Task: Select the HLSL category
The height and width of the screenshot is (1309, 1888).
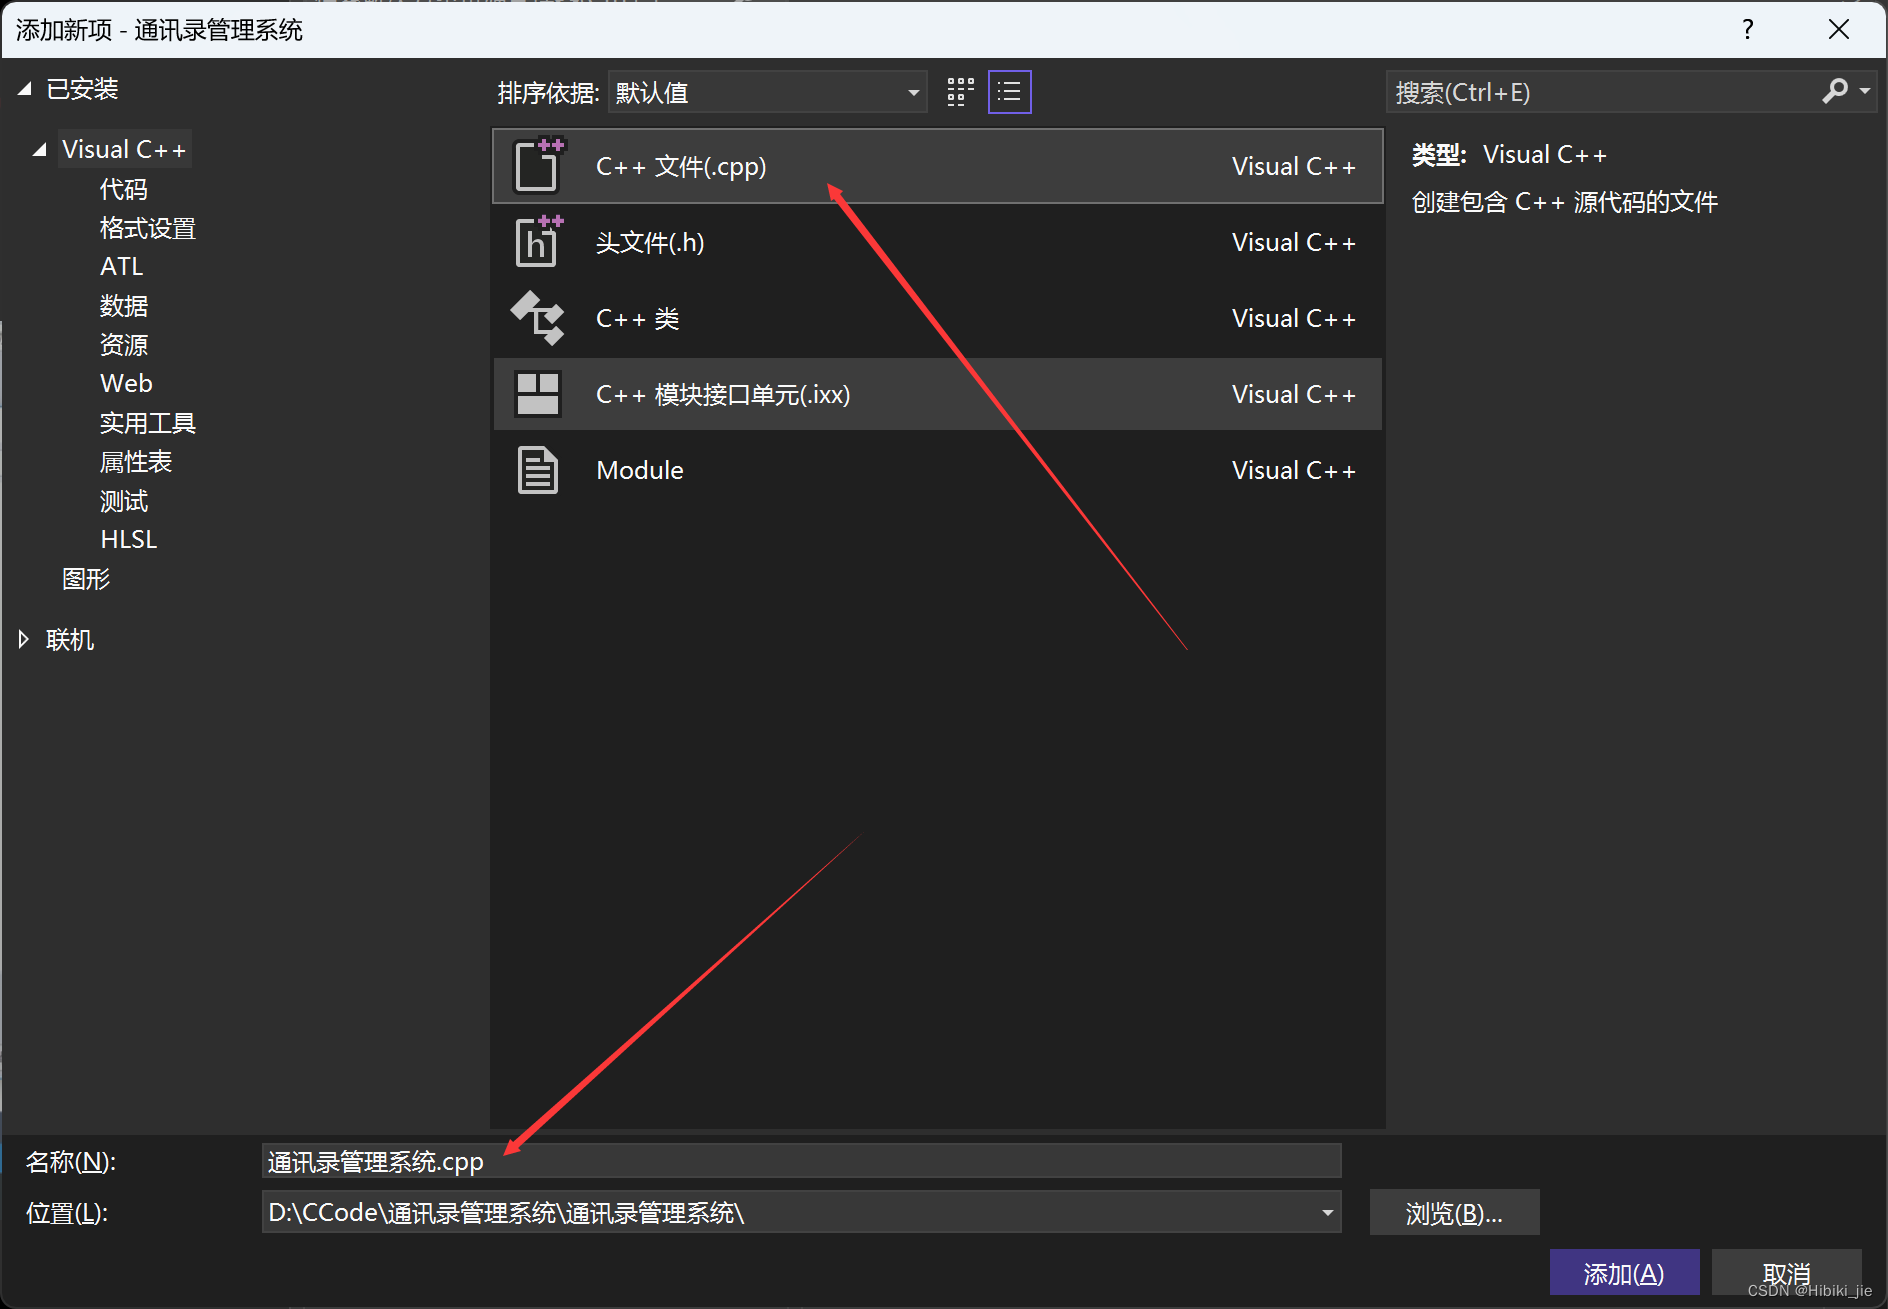Action: pyautogui.click(x=128, y=539)
